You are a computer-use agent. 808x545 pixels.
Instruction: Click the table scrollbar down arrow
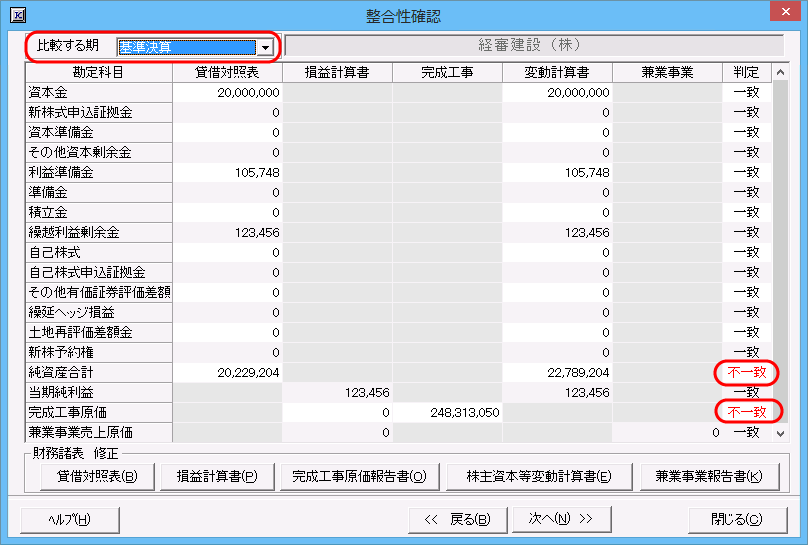click(780, 434)
